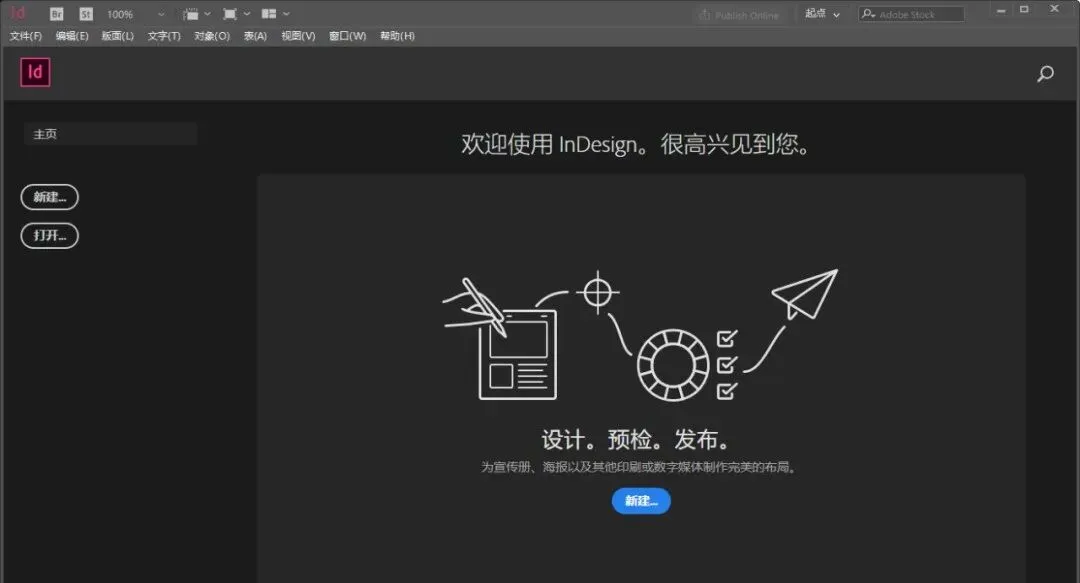Viewport: 1080px width, 583px height.
Task: Click the Publish Online button
Action: coord(739,14)
